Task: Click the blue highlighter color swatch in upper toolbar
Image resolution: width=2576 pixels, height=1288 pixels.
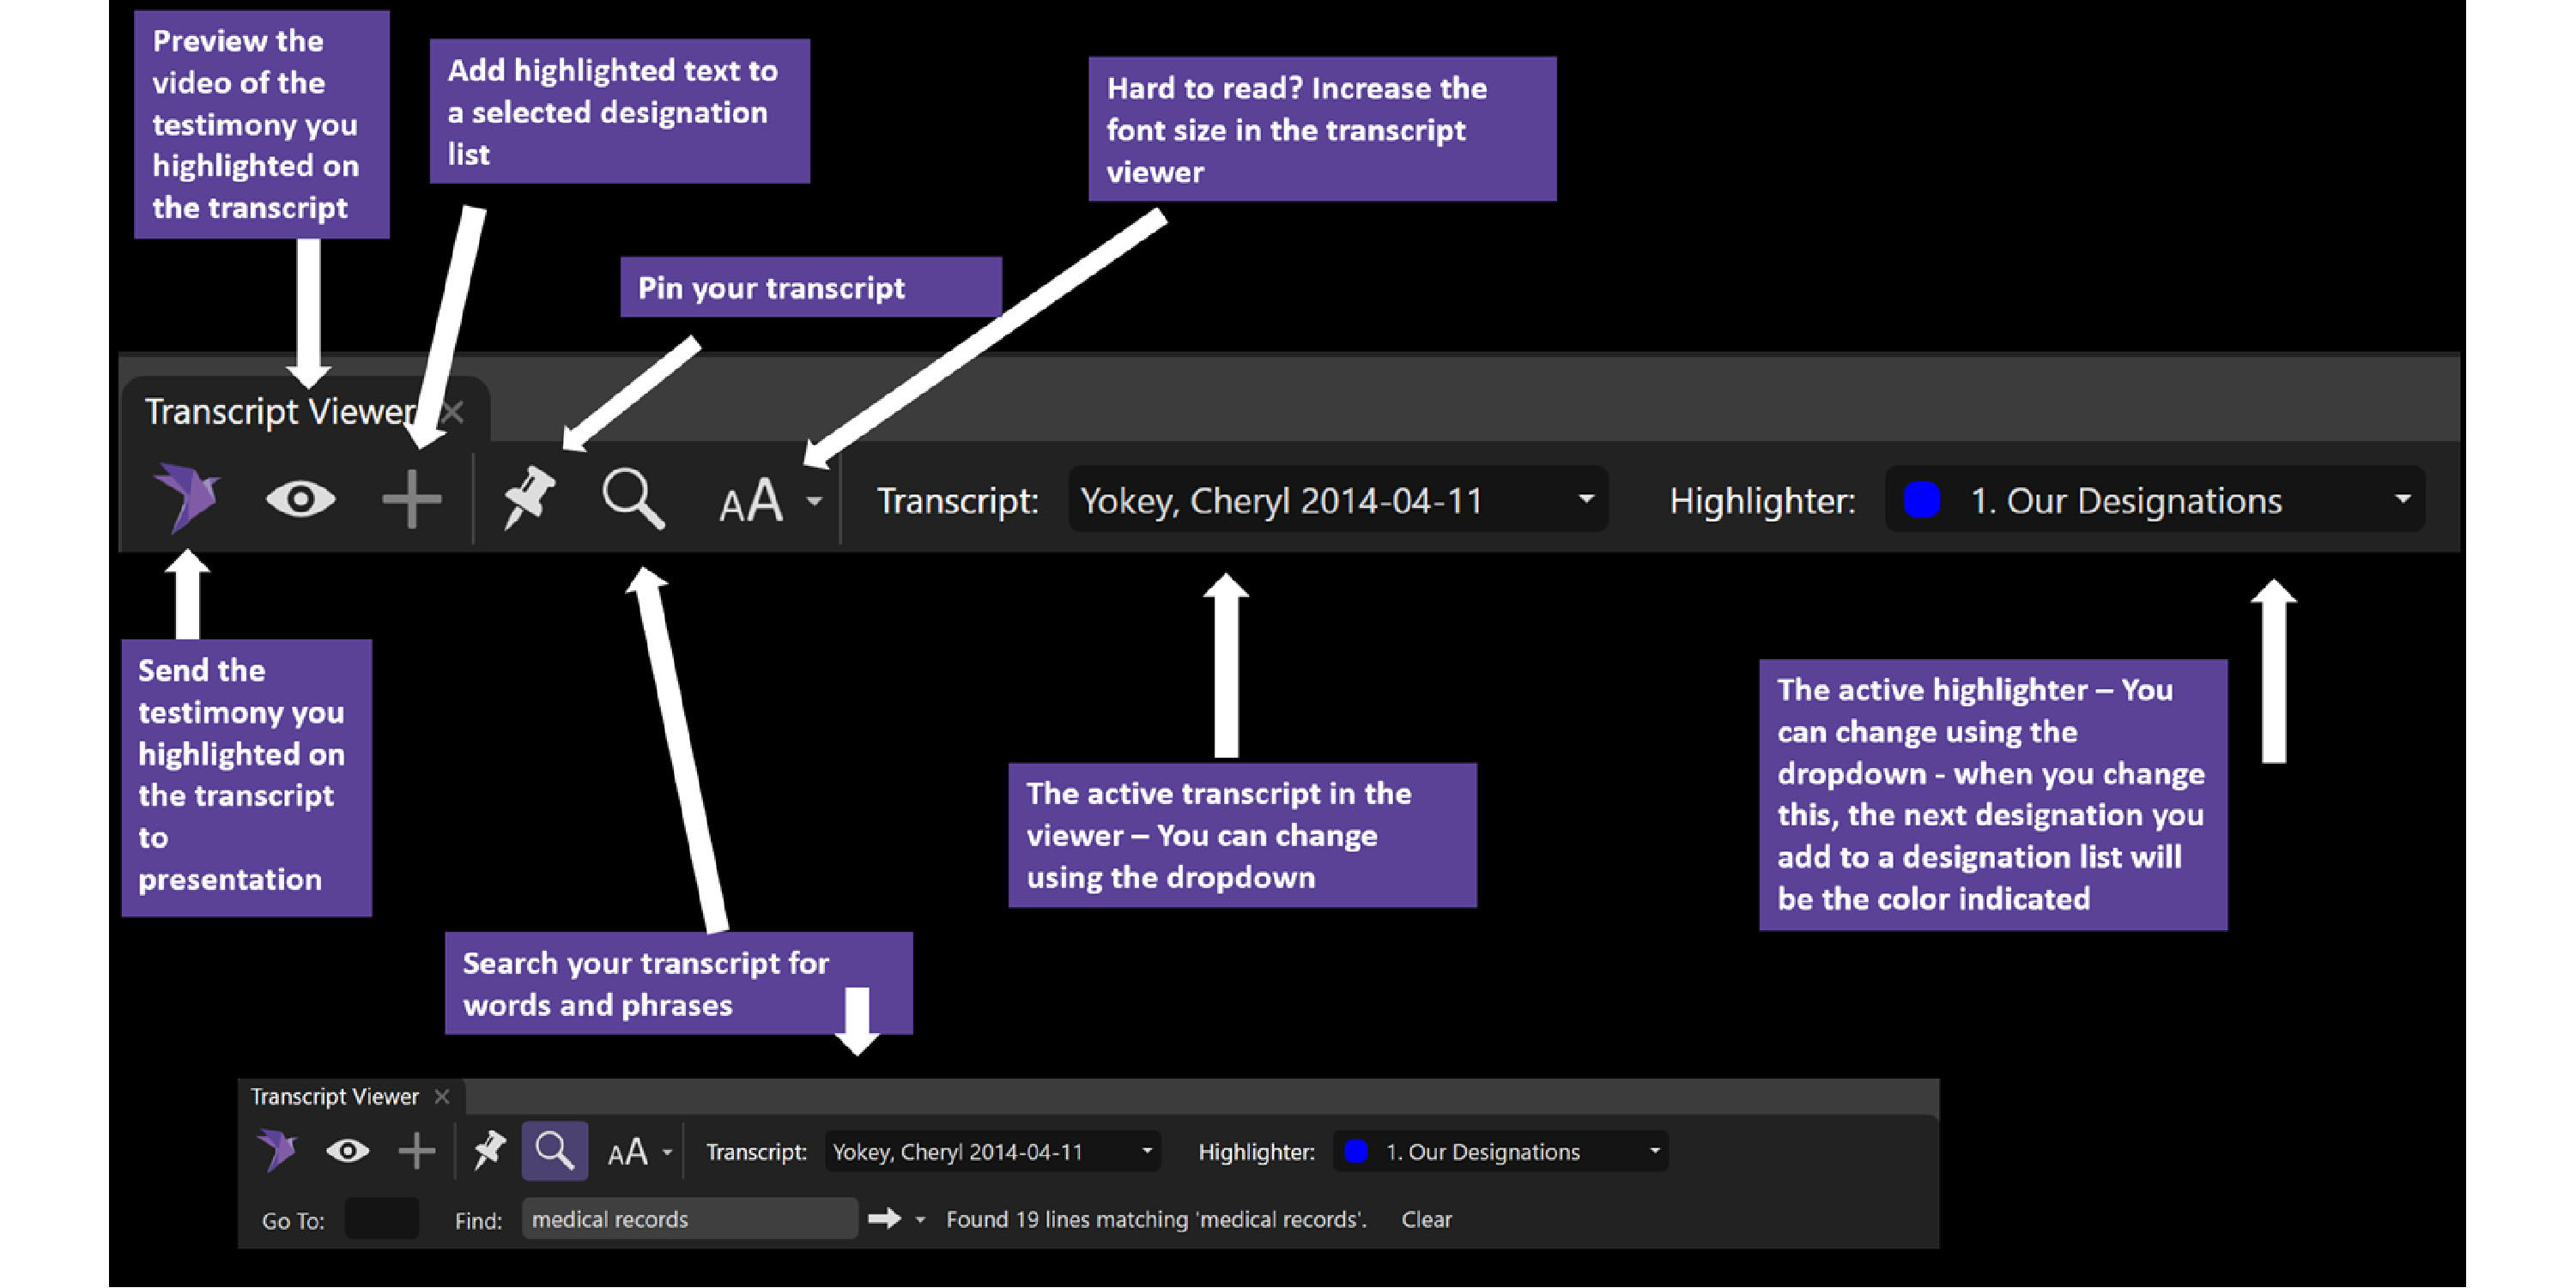Action: (x=1921, y=499)
